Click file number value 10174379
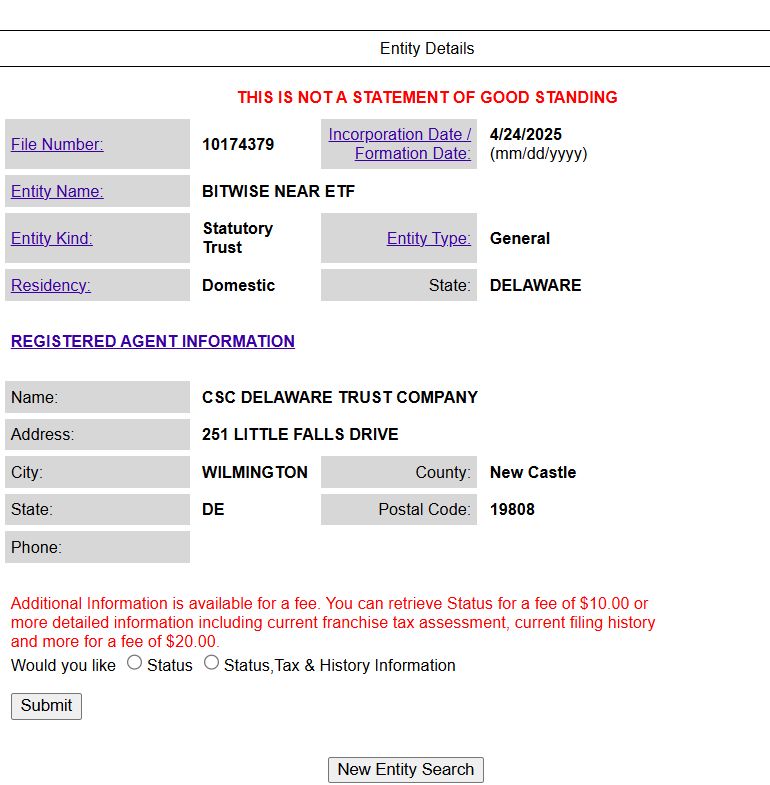Screen dimensions: 770x785 click(x=238, y=145)
